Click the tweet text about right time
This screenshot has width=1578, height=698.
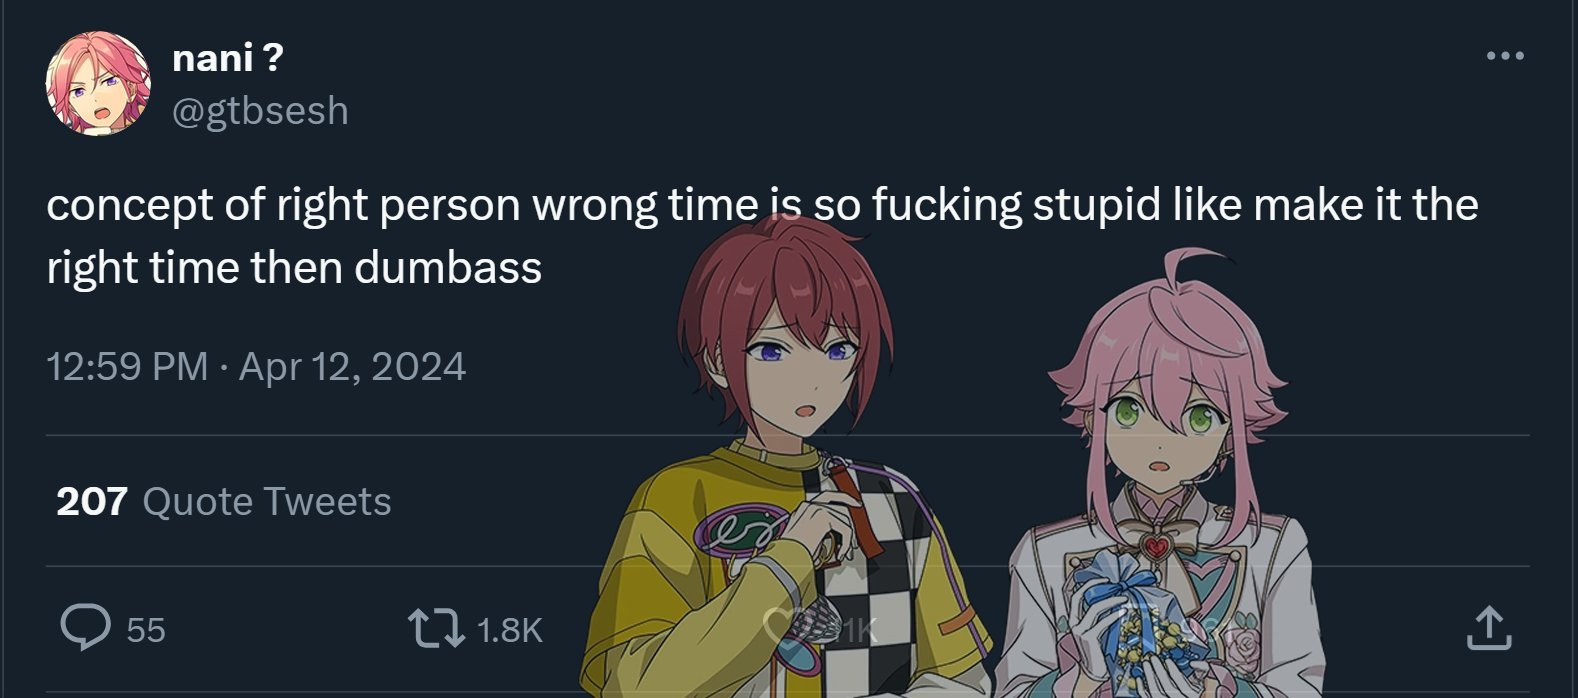pos(762,236)
